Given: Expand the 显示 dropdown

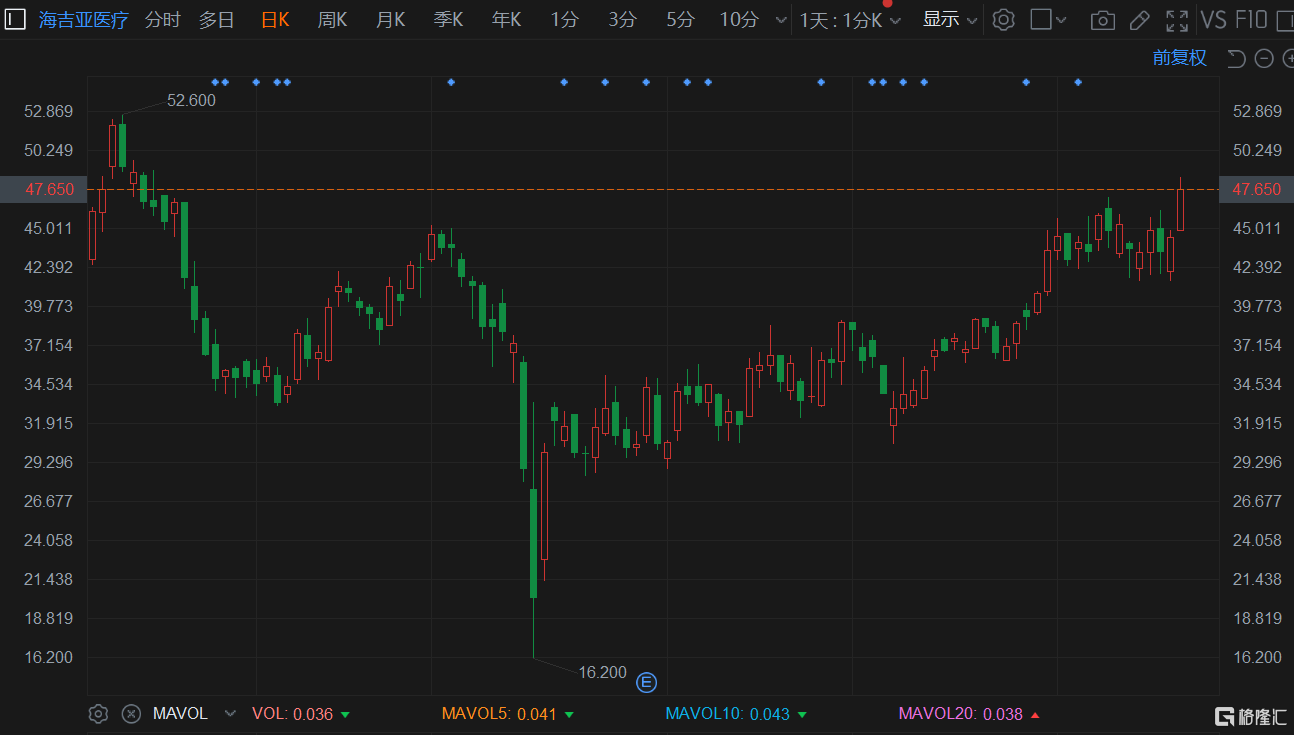Looking at the screenshot, I should 949,20.
